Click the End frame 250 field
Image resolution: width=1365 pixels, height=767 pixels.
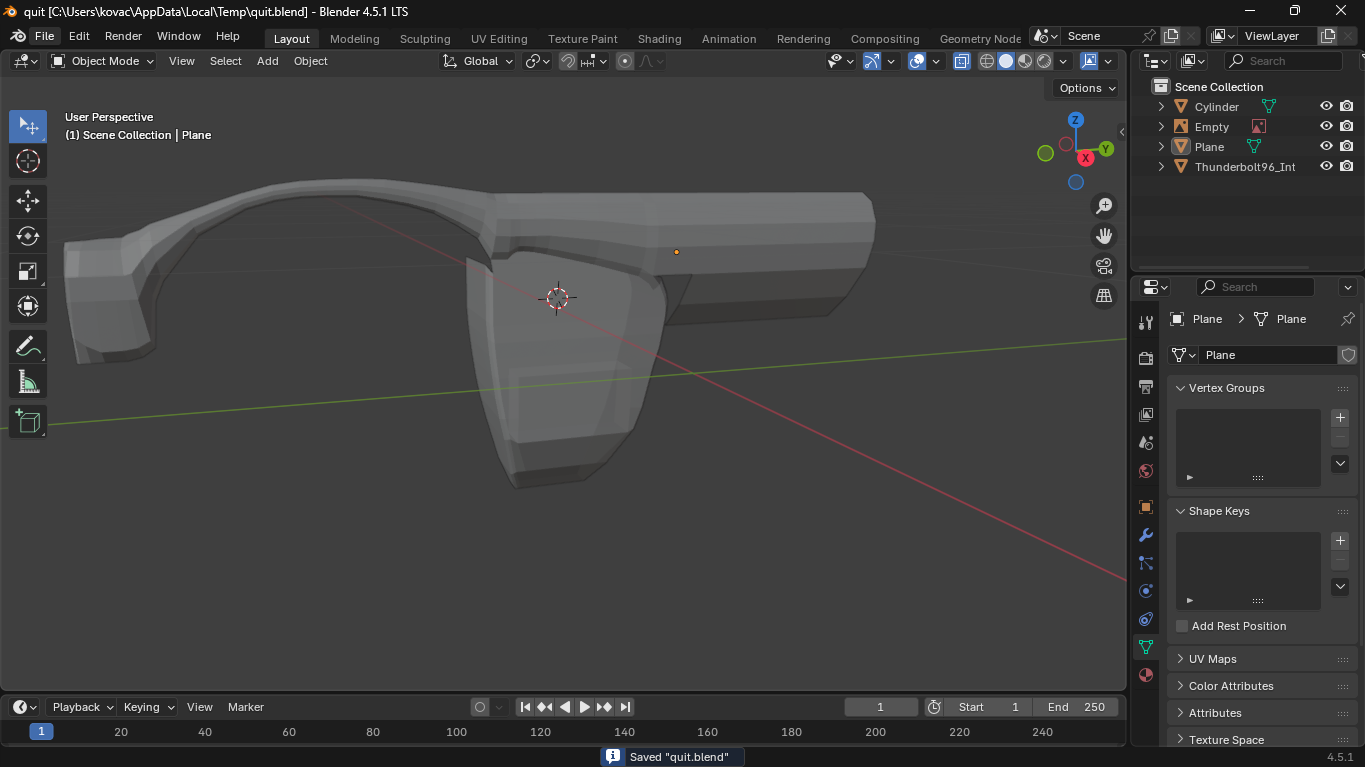click(1076, 707)
